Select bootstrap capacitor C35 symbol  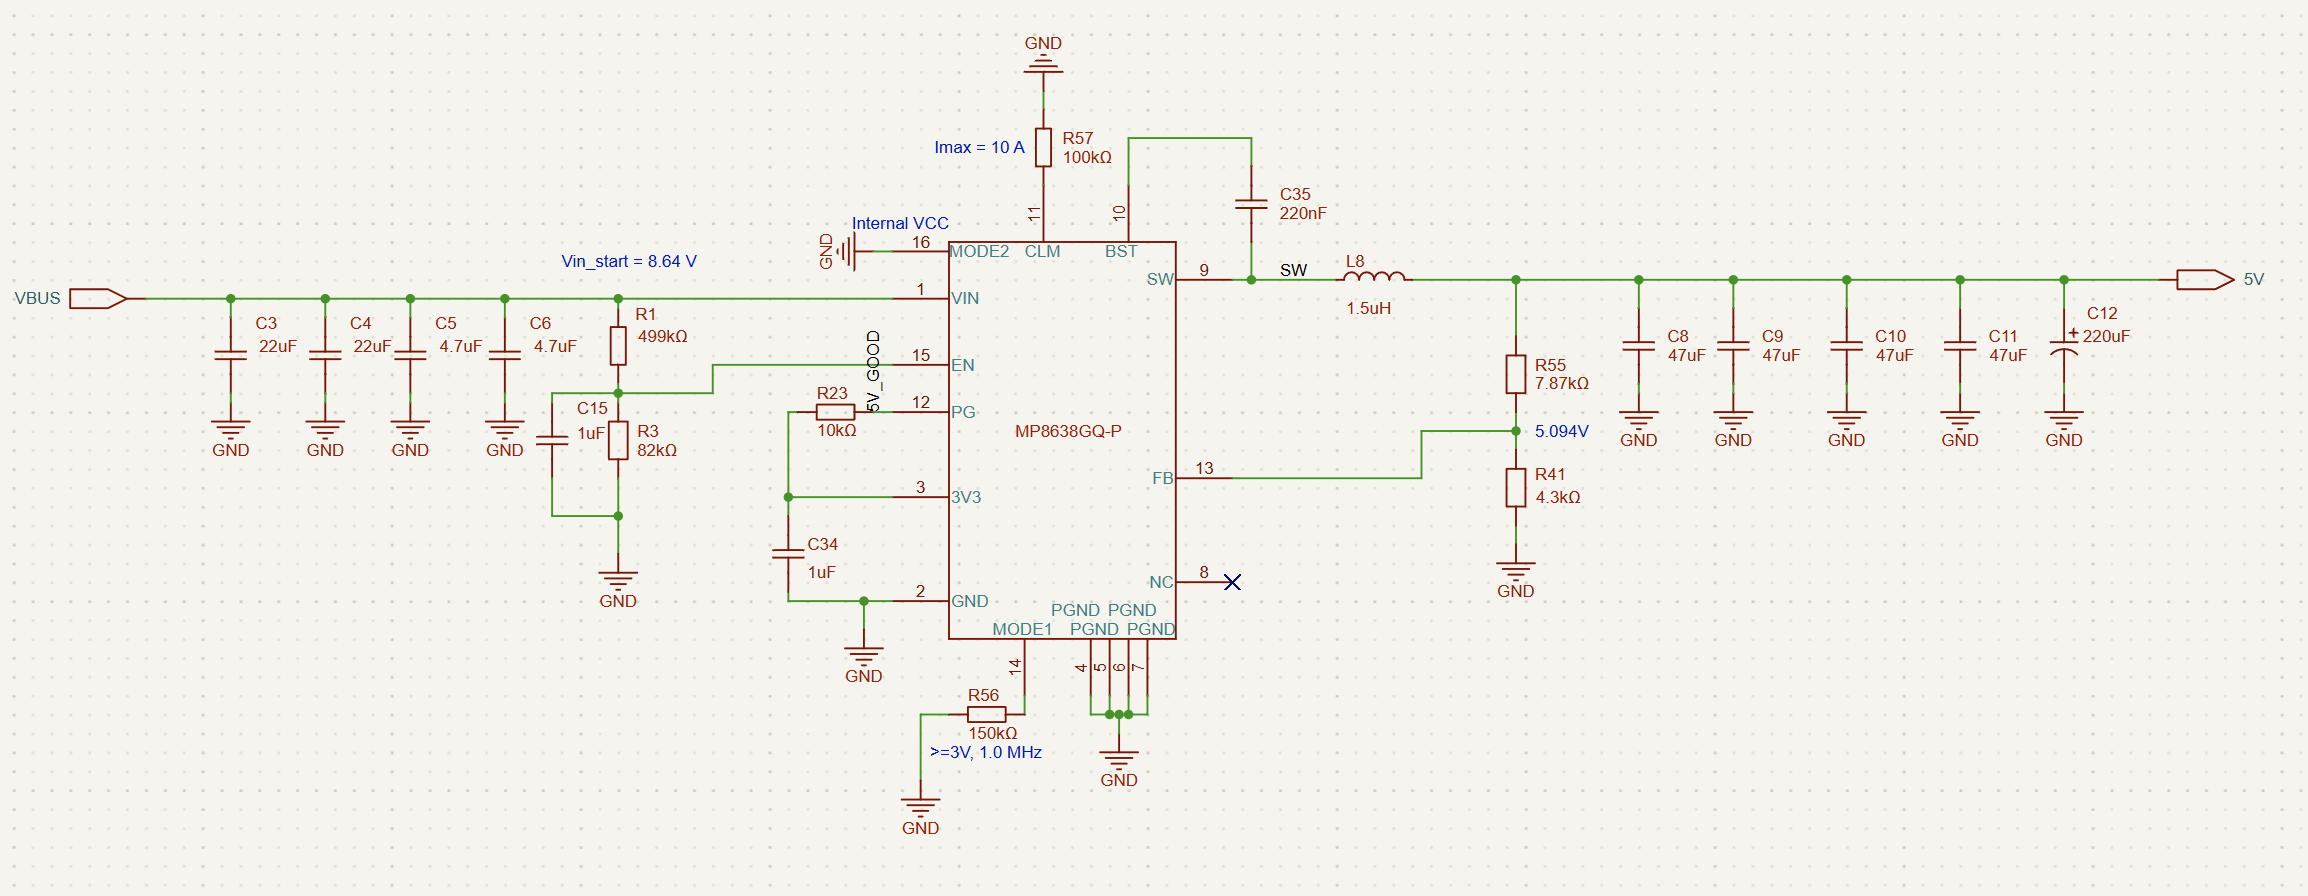pos(1251,204)
